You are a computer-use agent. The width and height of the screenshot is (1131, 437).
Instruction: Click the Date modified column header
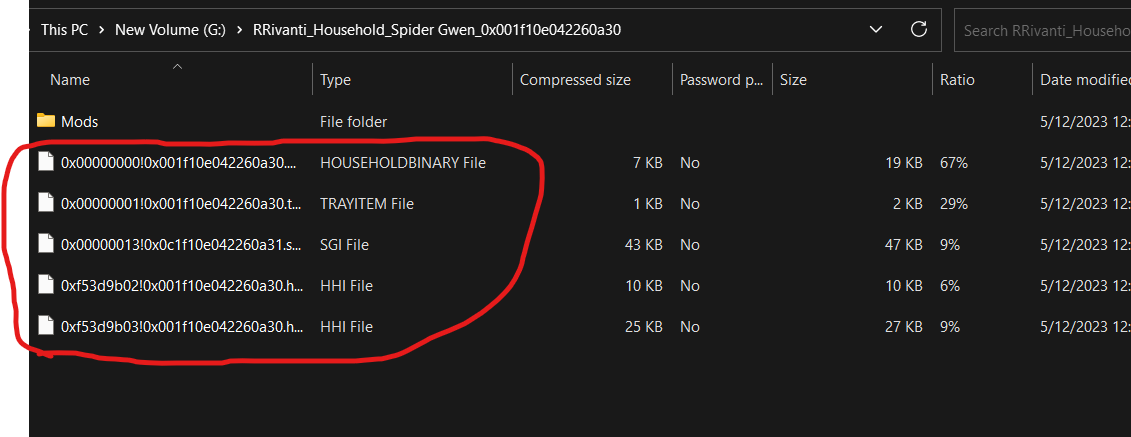point(1085,80)
